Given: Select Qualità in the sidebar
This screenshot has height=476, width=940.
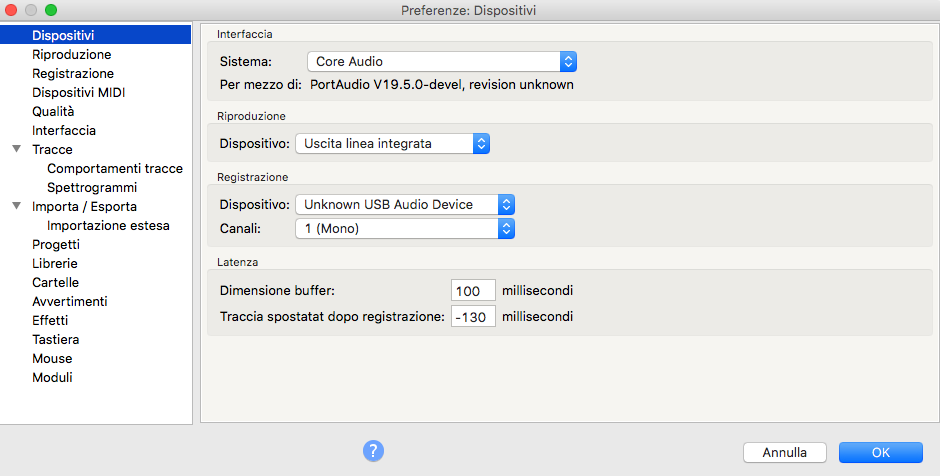Looking at the screenshot, I should [x=53, y=112].
